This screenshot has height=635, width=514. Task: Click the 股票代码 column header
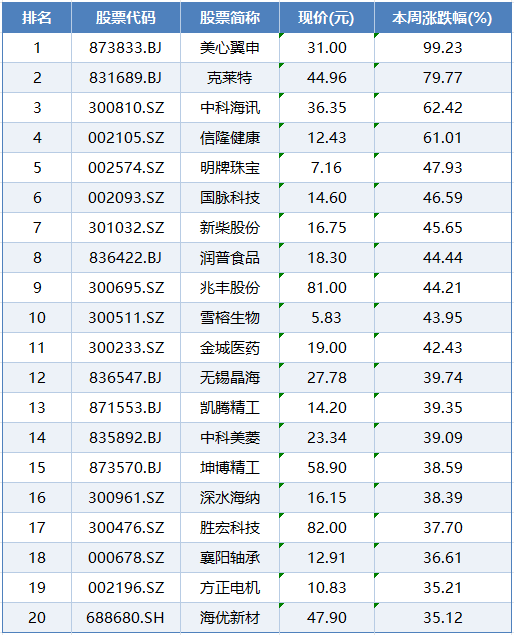[126, 17]
